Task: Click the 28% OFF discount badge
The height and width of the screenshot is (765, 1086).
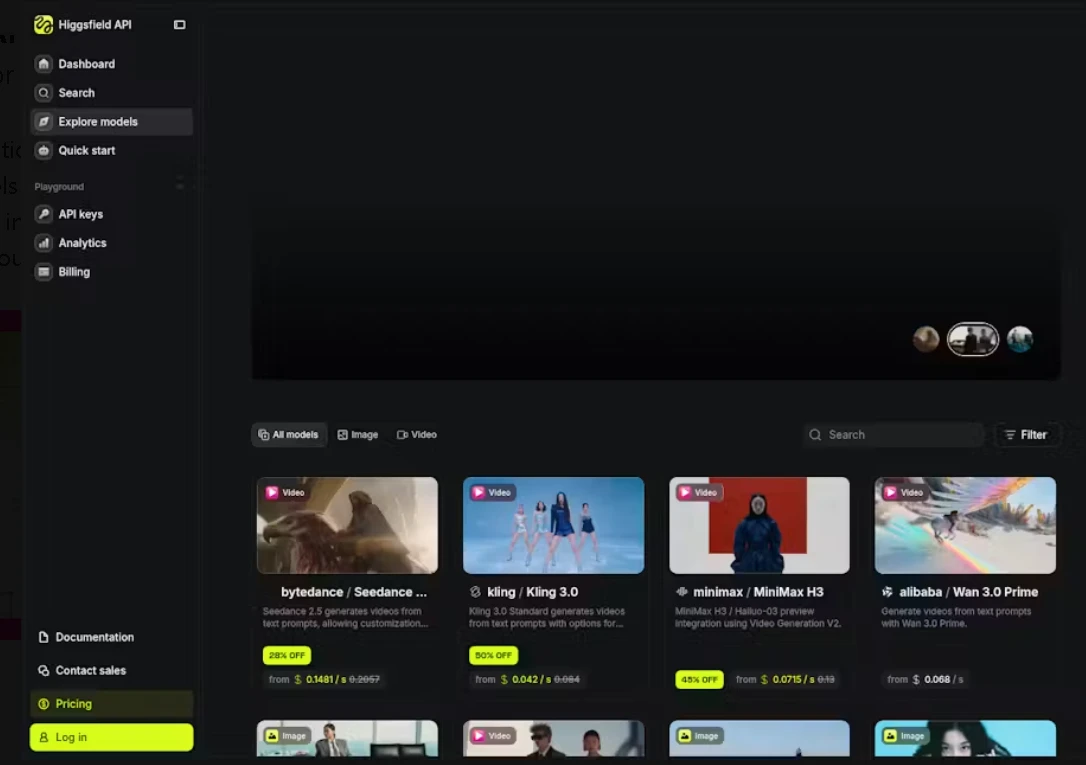Action: [x=287, y=655]
